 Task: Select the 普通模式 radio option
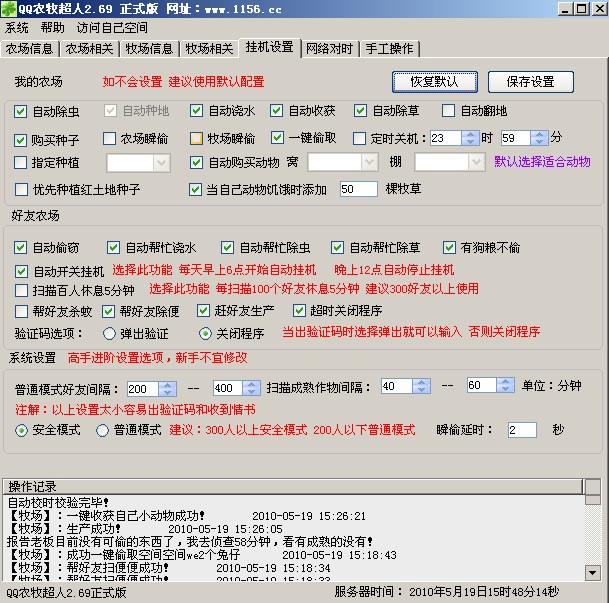pyautogui.click(x=102, y=430)
